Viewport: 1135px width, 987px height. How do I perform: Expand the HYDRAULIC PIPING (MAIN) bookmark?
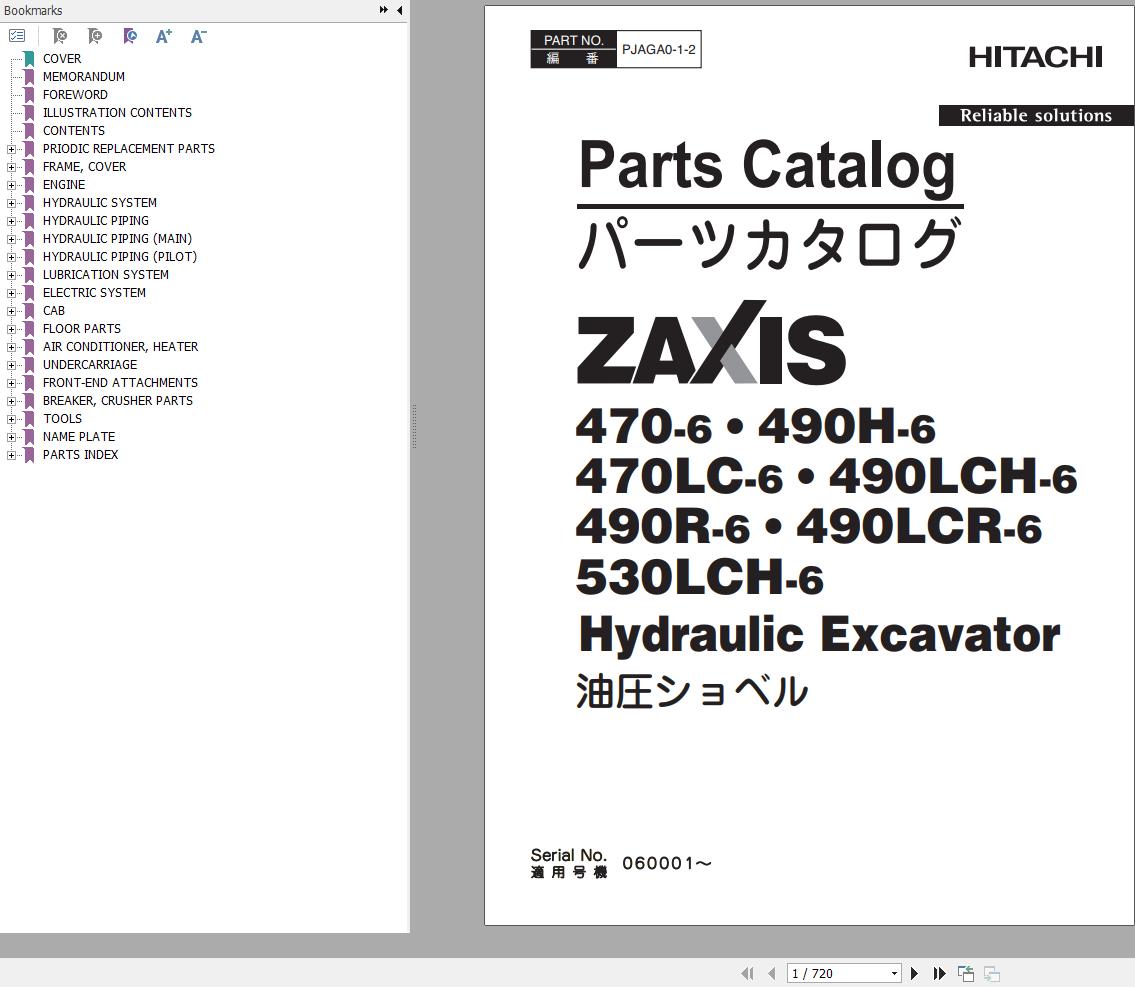click(11, 239)
